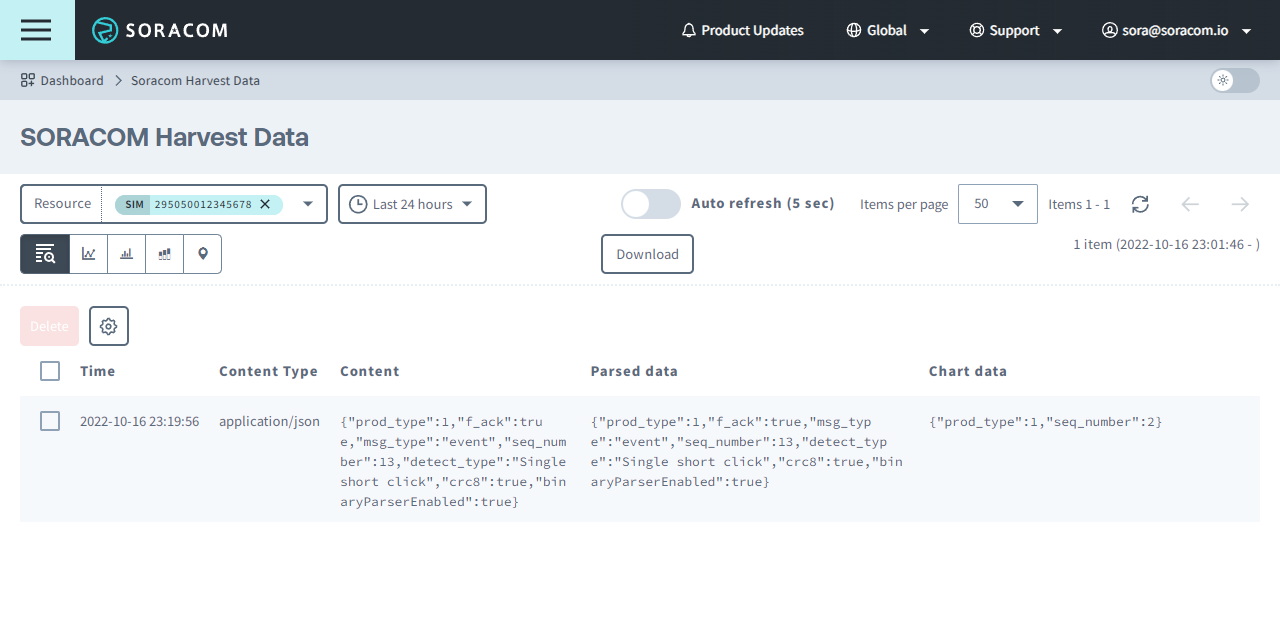Navigate to the Dashboard breadcrumb link
This screenshot has width=1280, height=640.
(x=71, y=80)
